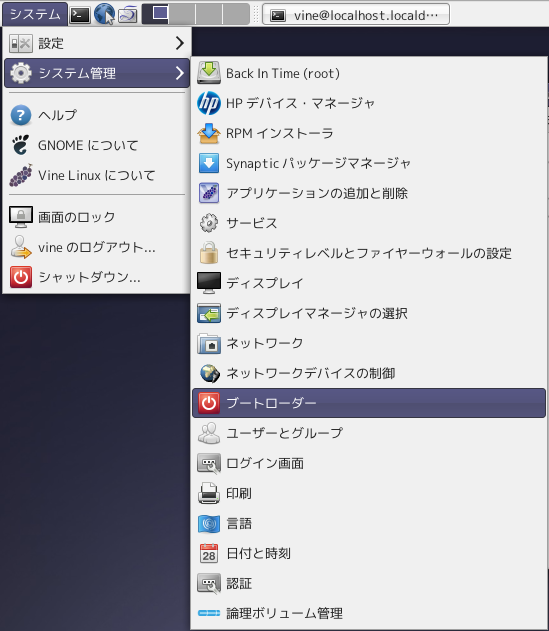The image size is (549, 631).
Task: Click the RPM インストーラ icon
Action: coord(208,133)
